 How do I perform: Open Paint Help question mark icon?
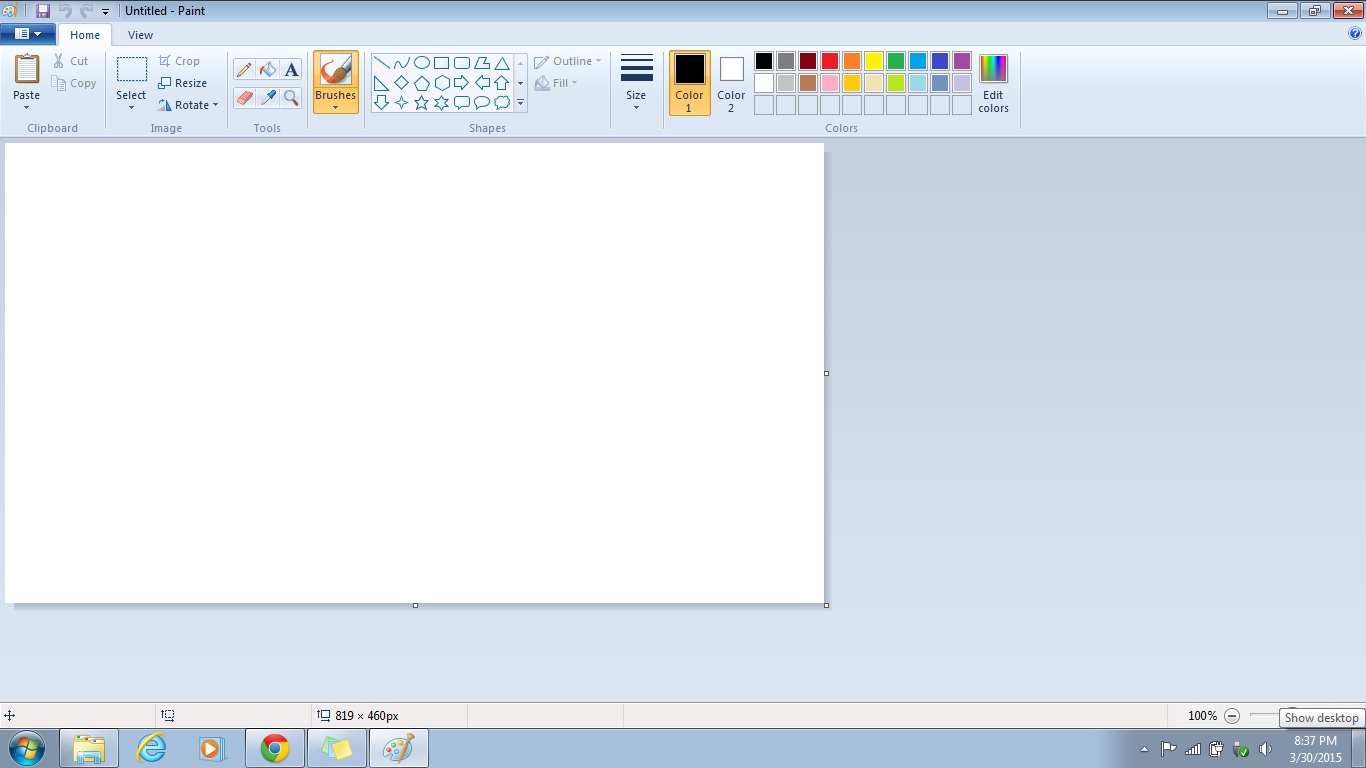click(x=1355, y=34)
